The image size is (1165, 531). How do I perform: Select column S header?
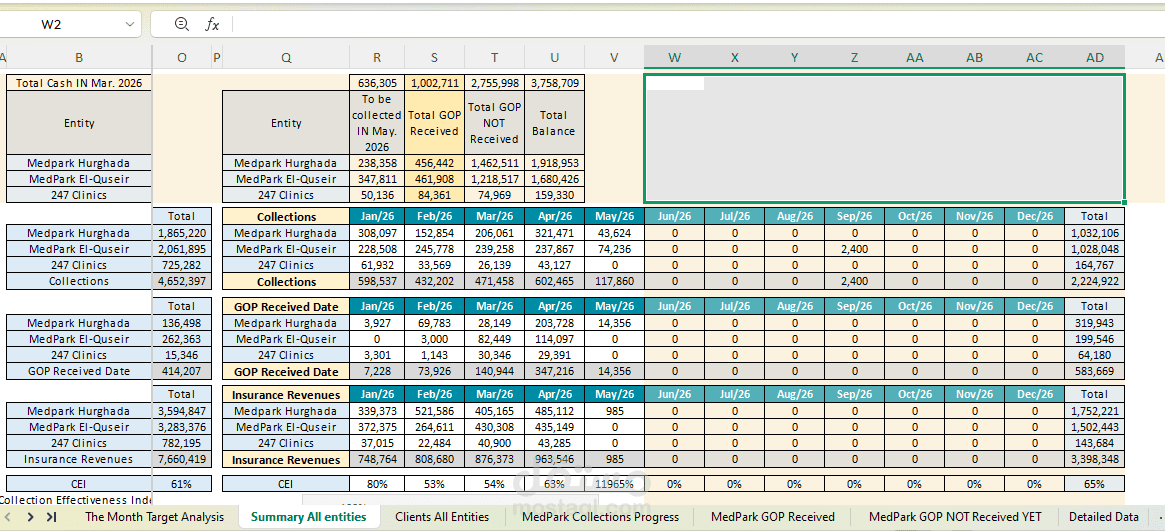click(x=435, y=57)
